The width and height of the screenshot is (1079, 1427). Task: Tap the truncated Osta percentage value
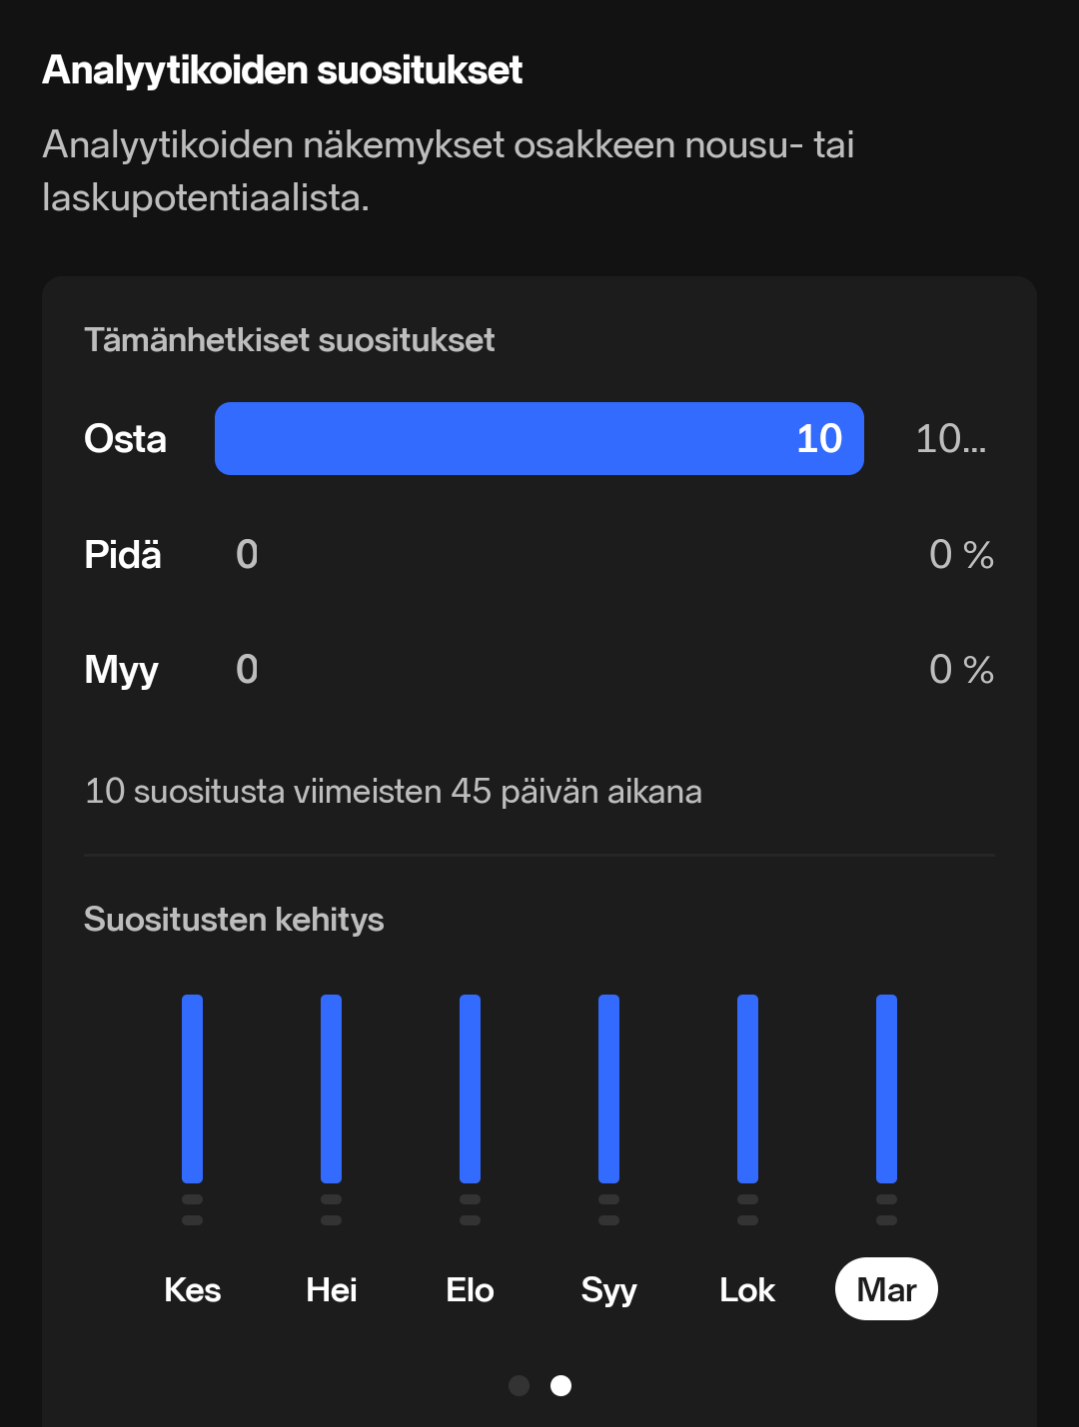[x=950, y=438]
